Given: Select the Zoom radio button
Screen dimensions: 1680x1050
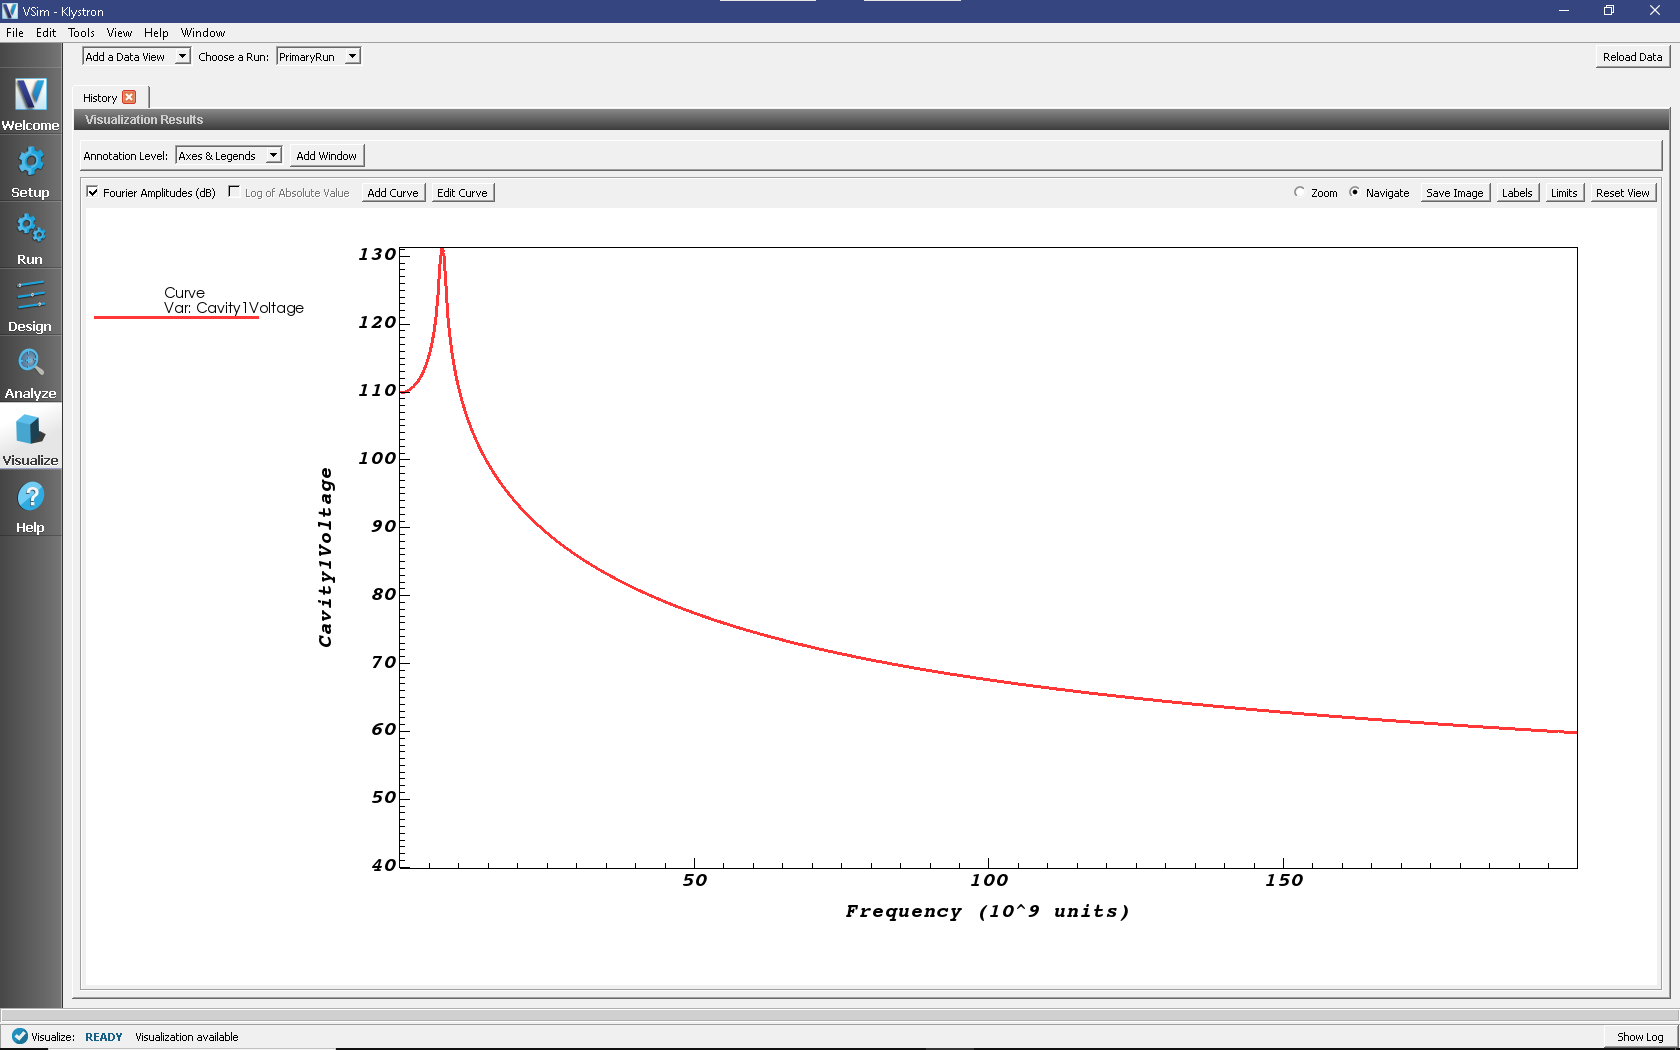Looking at the screenshot, I should click(1299, 192).
